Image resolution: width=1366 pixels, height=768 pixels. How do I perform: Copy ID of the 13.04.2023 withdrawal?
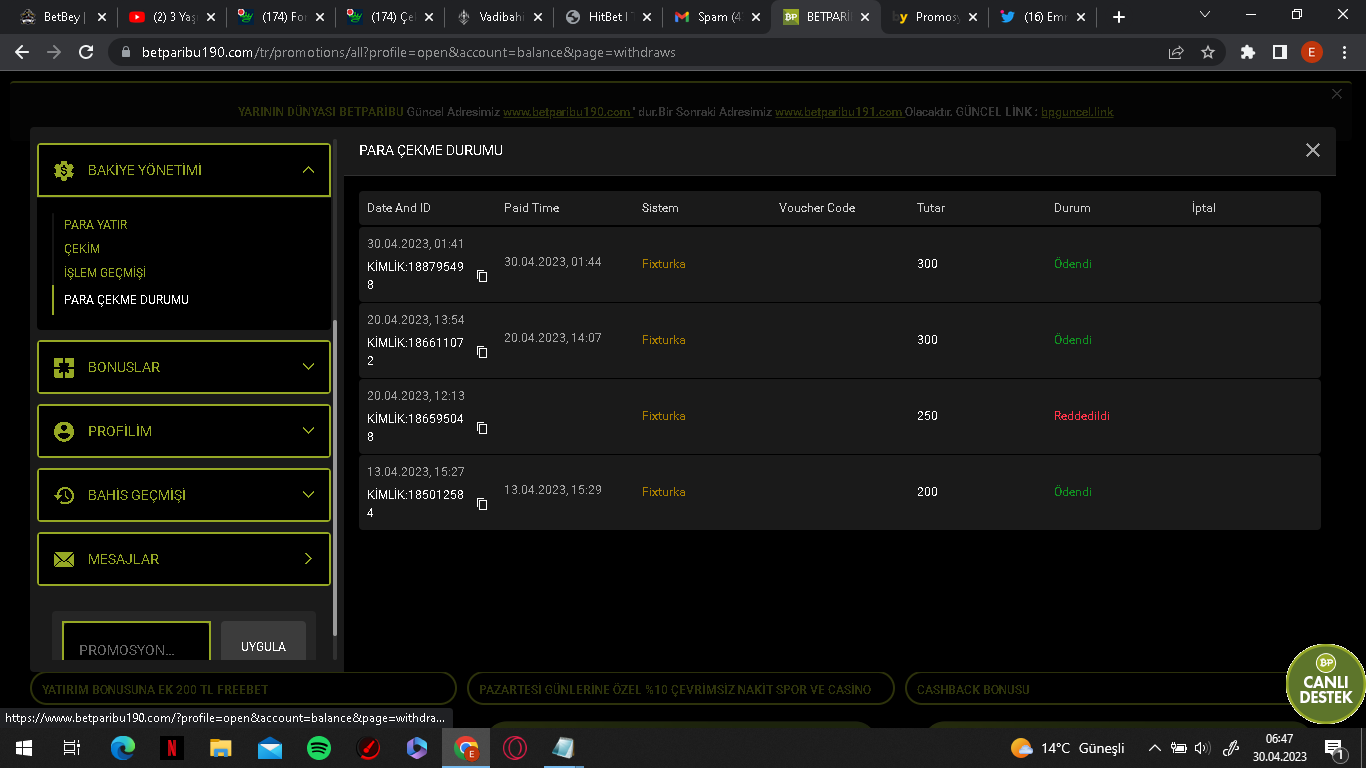[482, 504]
